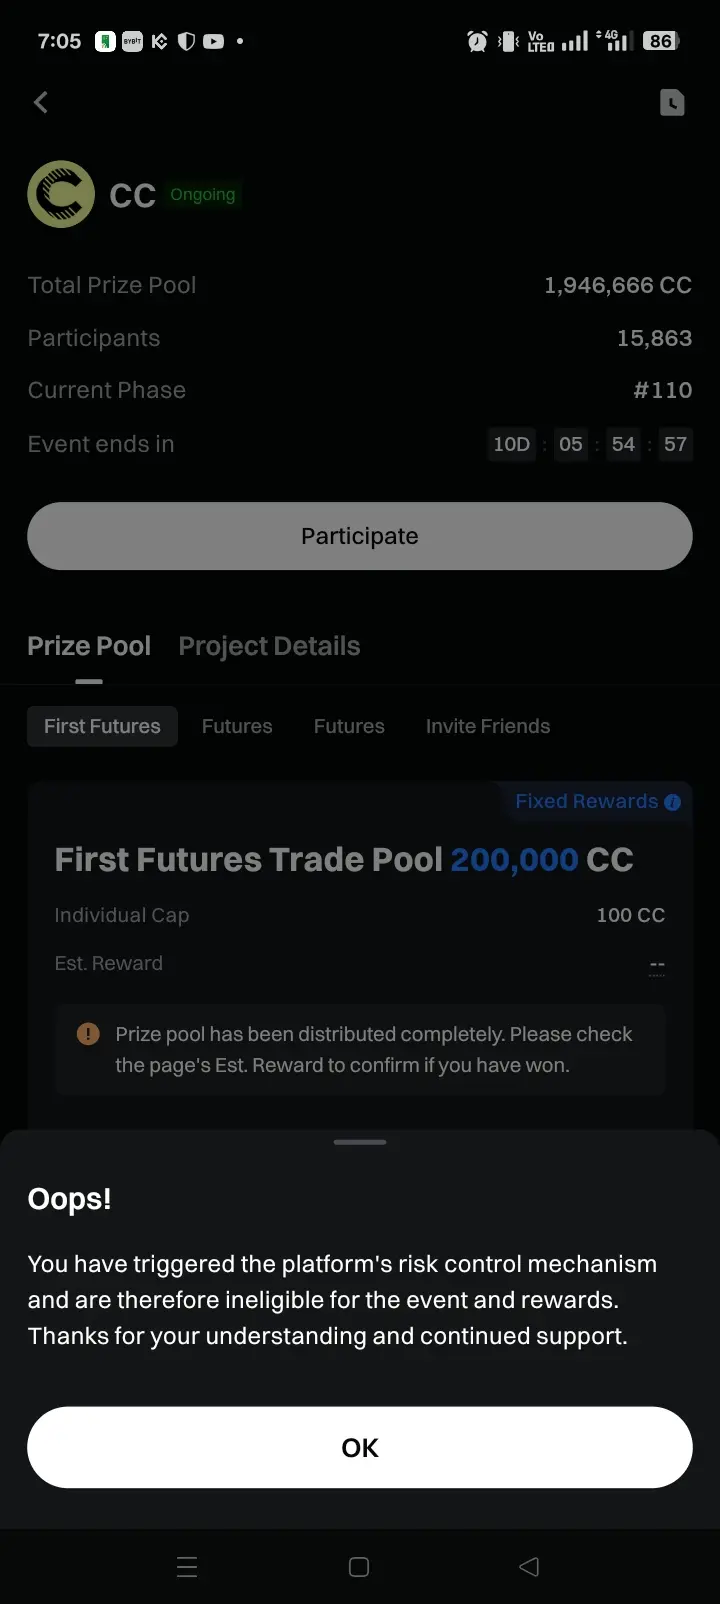Tap the bottom sheet drag handle

pyautogui.click(x=360, y=1142)
